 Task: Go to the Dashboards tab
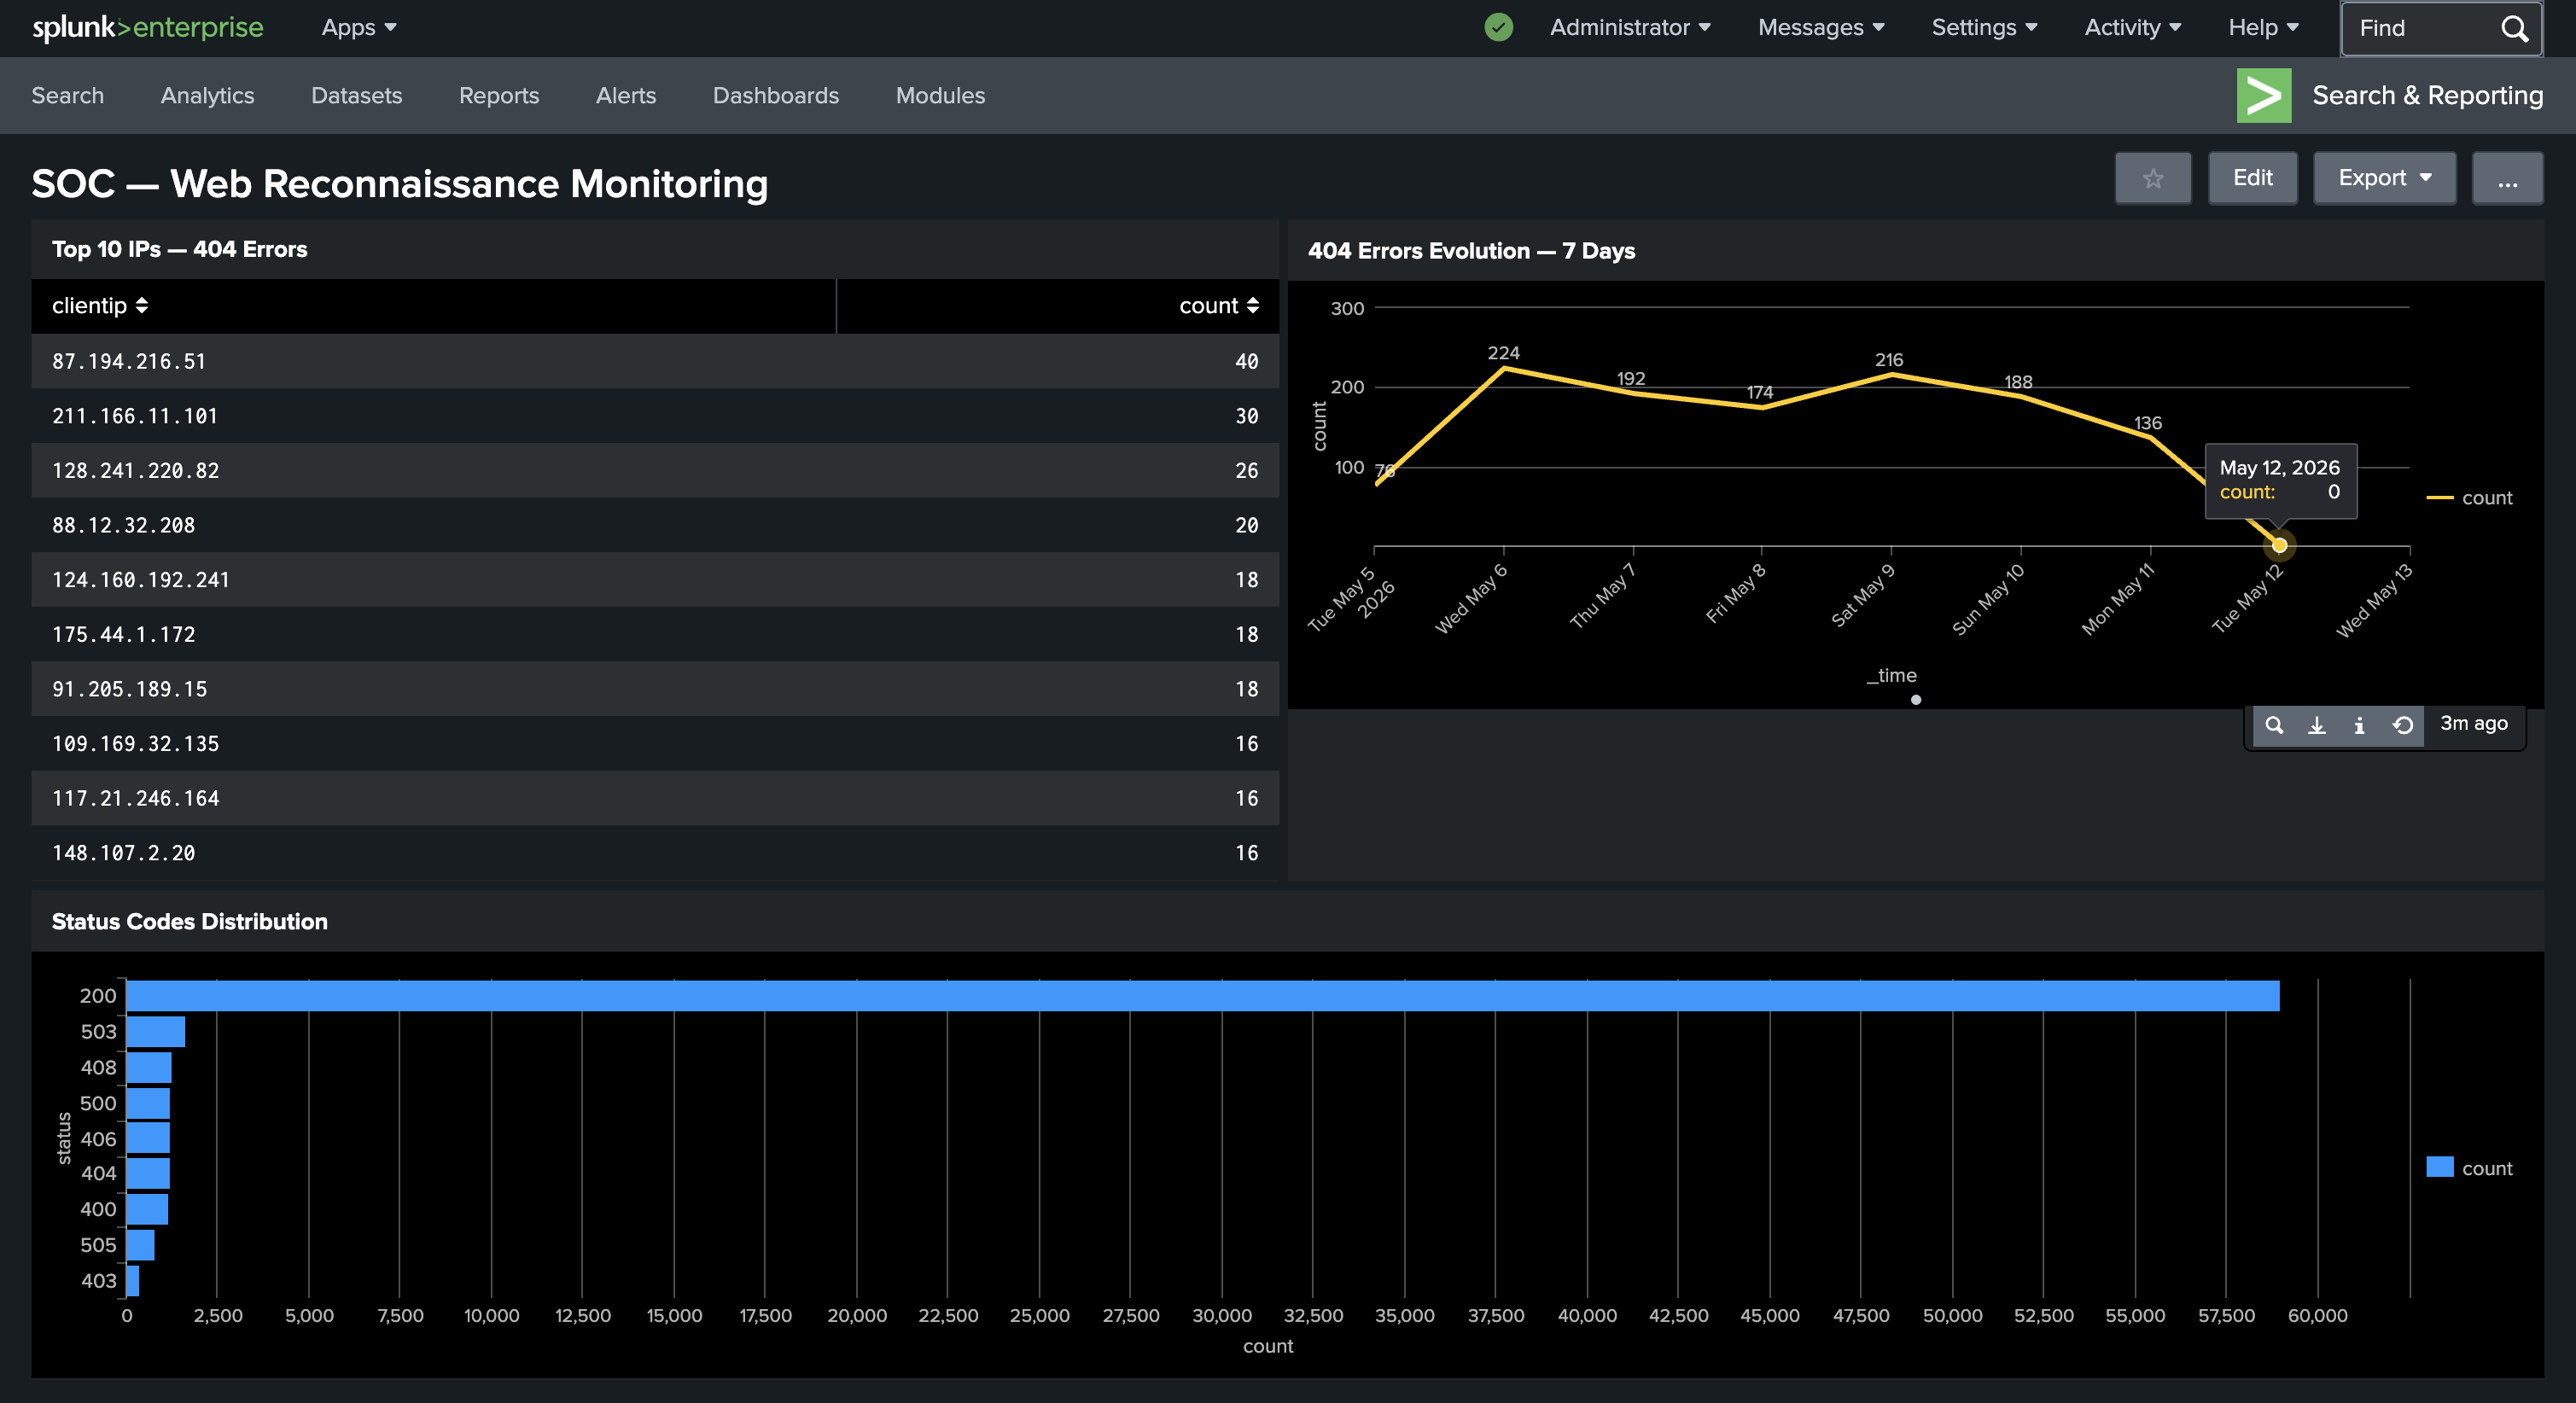[x=775, y=95]
